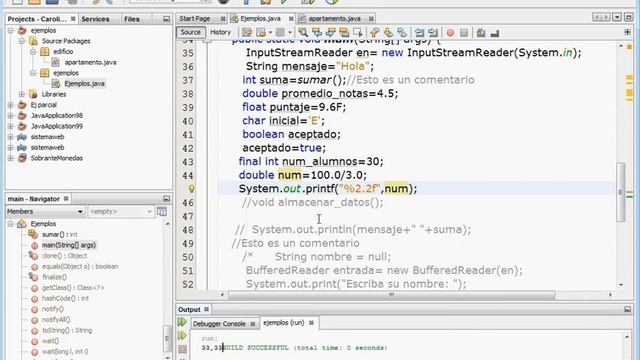Screen dimensions: 640x360
Task: Collapse the edificio package node
Action: click(33, 52)
